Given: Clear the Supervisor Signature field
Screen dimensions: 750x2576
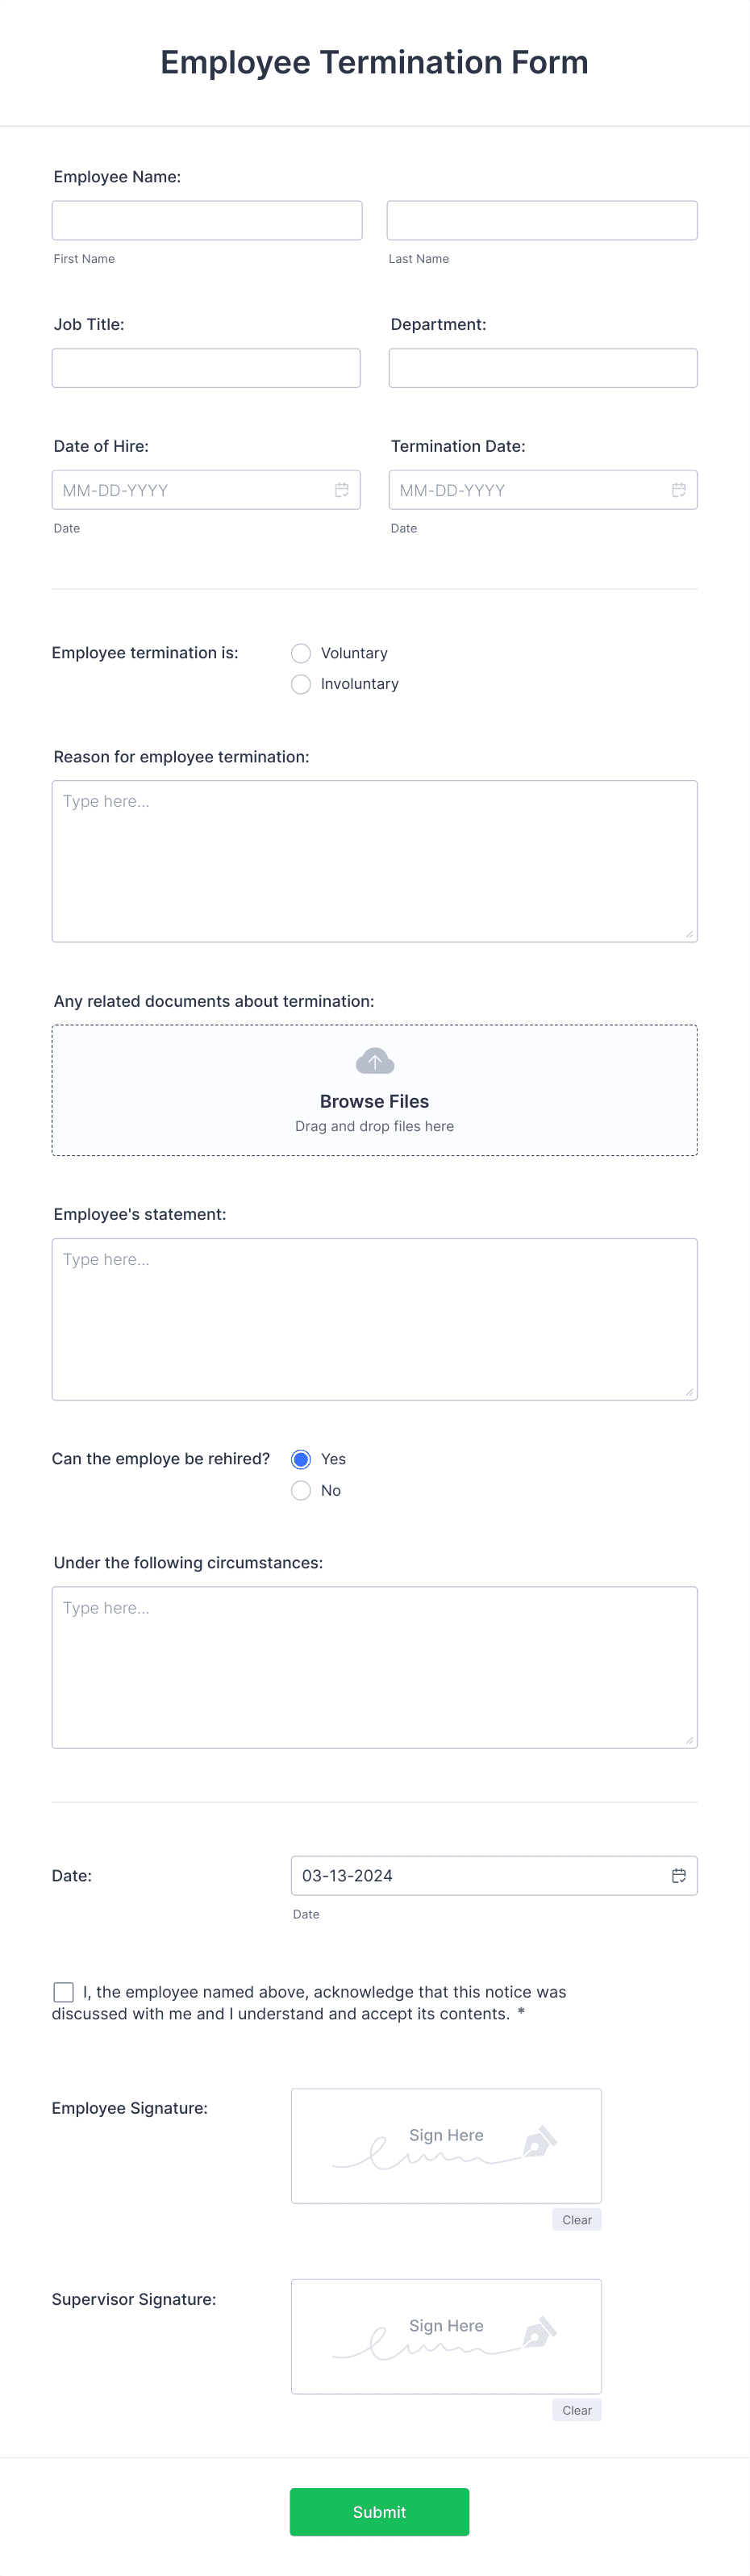Looking at the screenshot, I should click(576, 2410).
